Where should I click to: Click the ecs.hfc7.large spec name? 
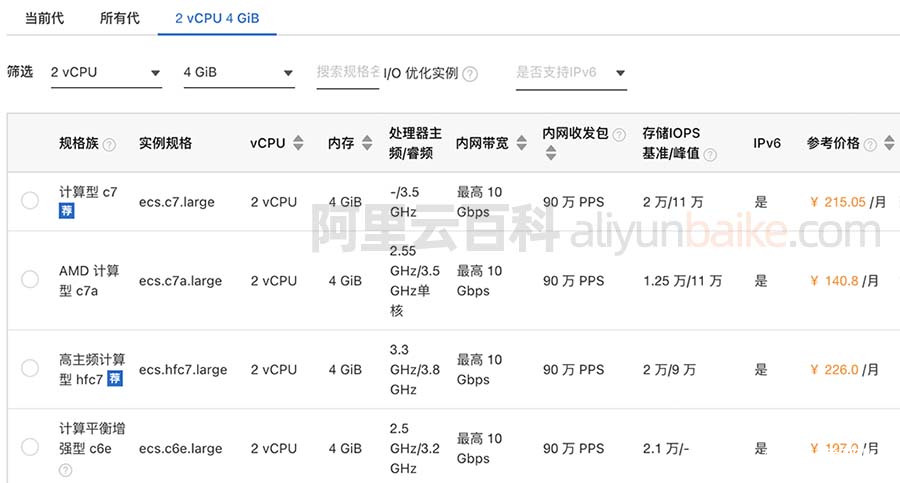point(183,370)
